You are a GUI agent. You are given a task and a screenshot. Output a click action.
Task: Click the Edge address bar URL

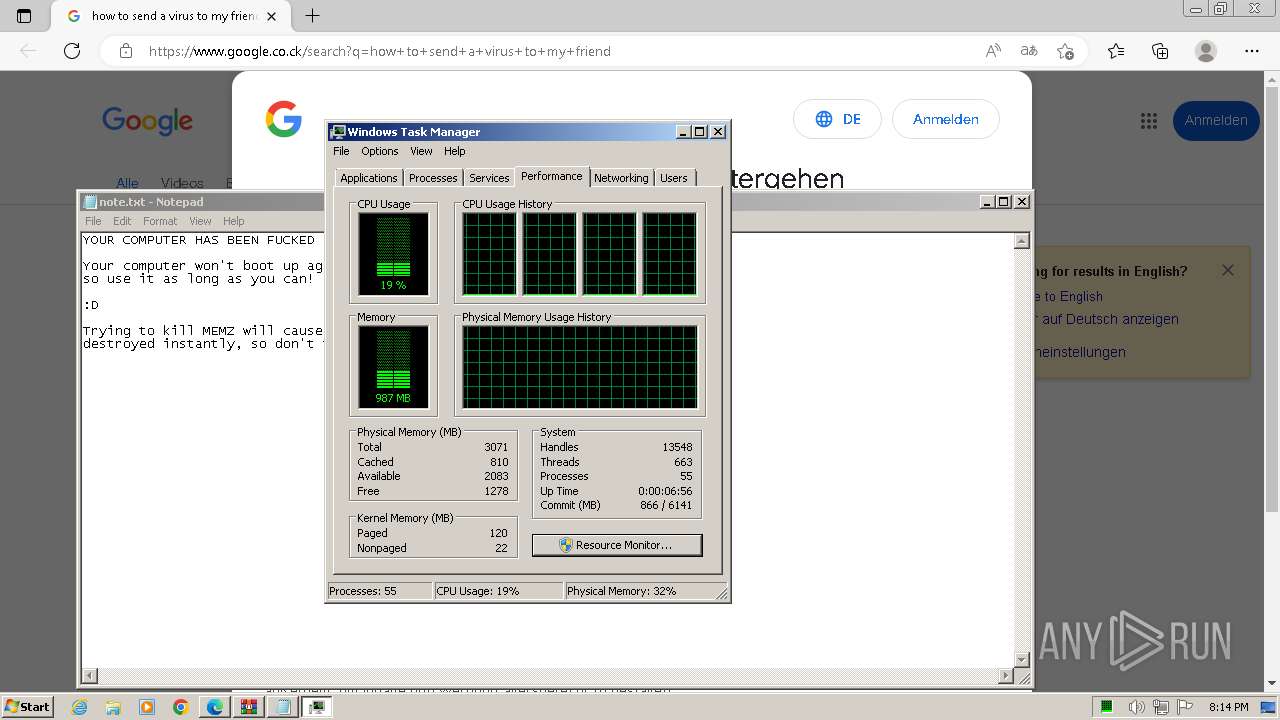(380, 51)
